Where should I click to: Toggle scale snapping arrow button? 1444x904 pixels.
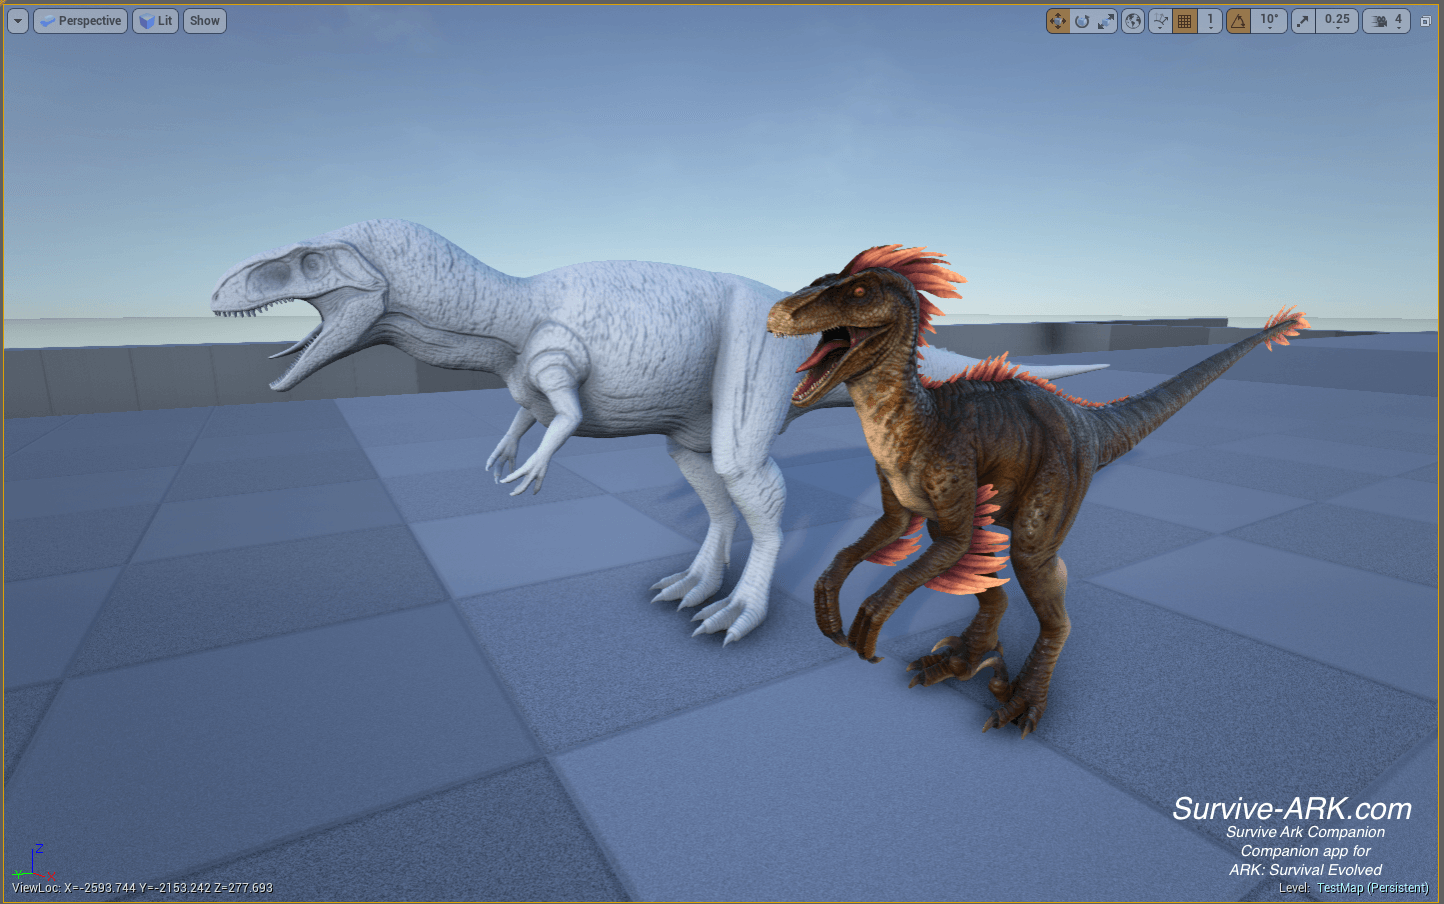(x=1303, y=21)
